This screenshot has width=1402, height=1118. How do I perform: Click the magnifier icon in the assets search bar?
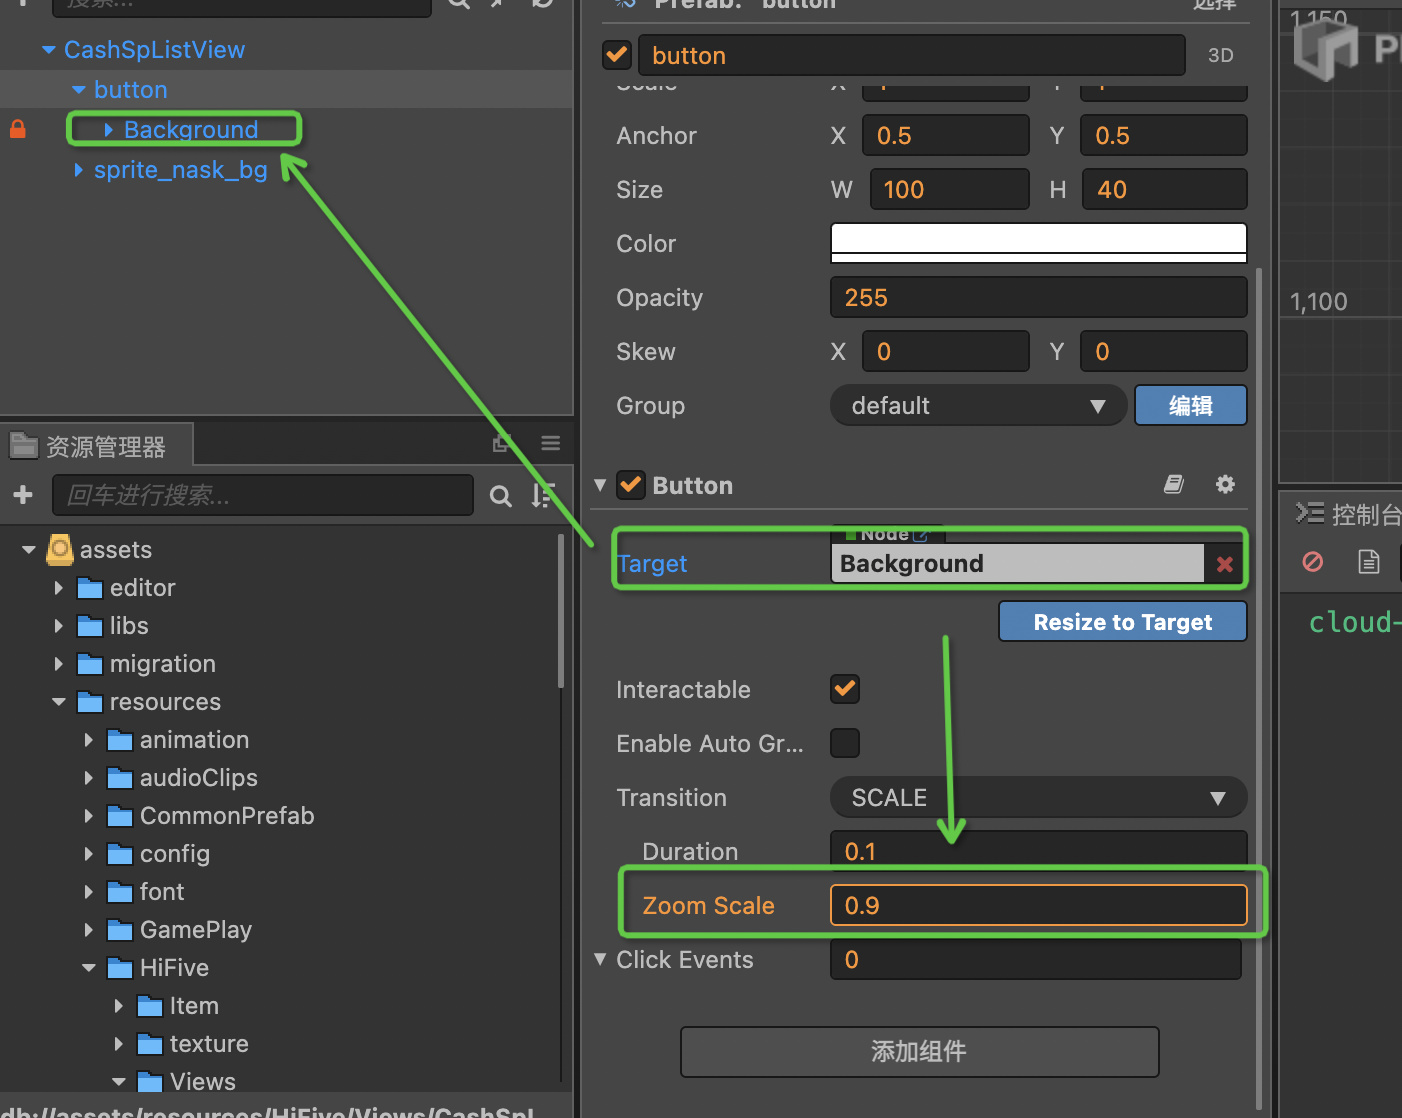[501, 495]
